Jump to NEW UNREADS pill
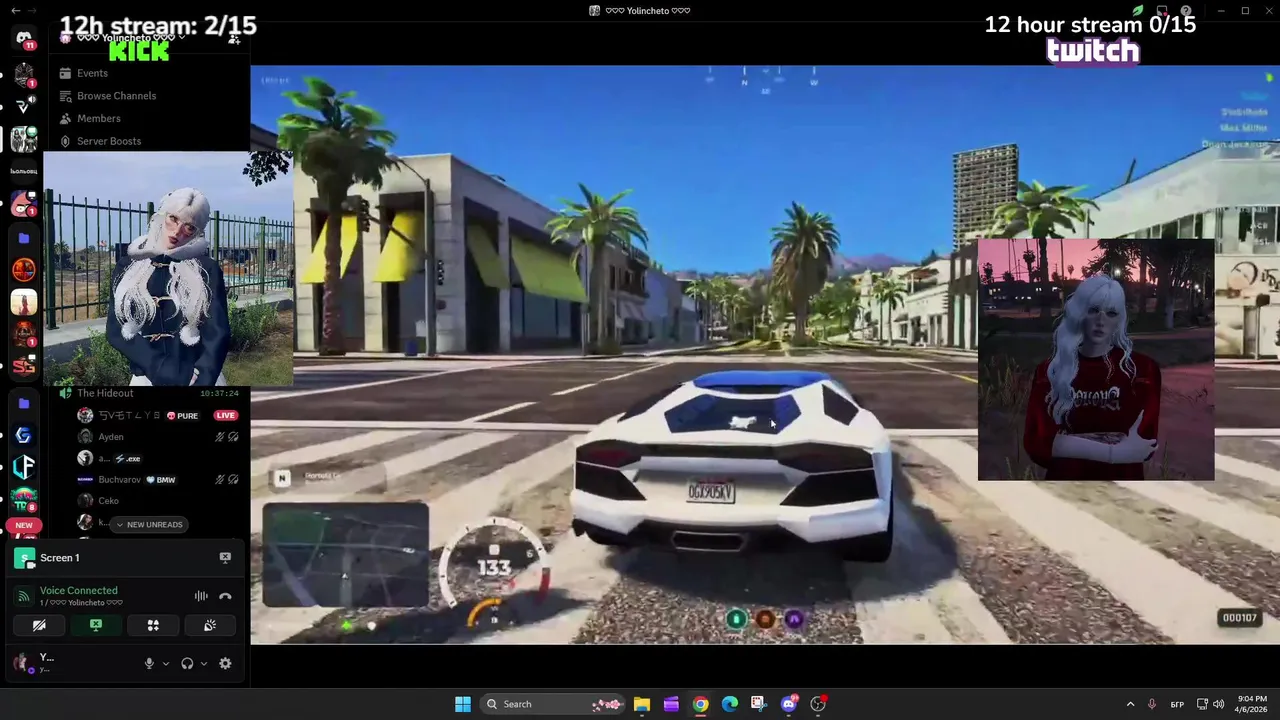1280x720 pixels. (x=149, y=524)
